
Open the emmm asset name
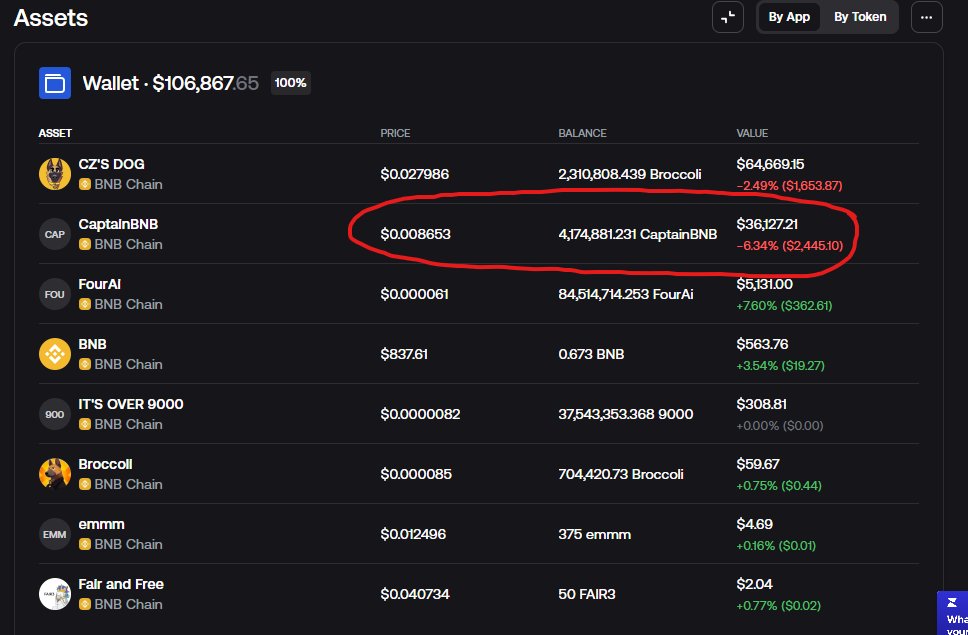click(101, 524)
